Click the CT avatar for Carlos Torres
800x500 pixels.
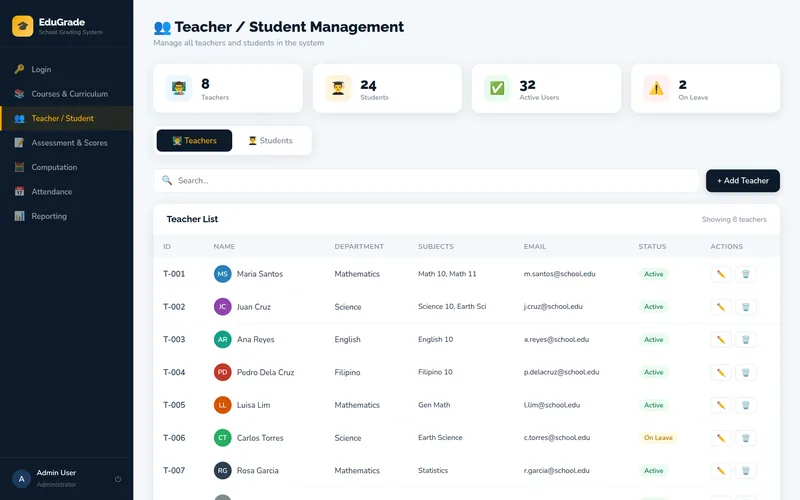pos(222,438)
